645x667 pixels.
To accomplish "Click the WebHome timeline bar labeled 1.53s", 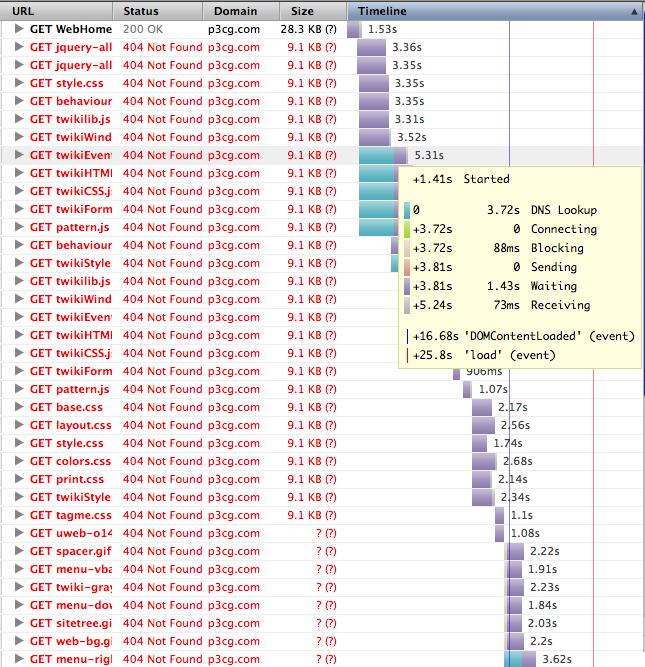I will click(354, 29).
